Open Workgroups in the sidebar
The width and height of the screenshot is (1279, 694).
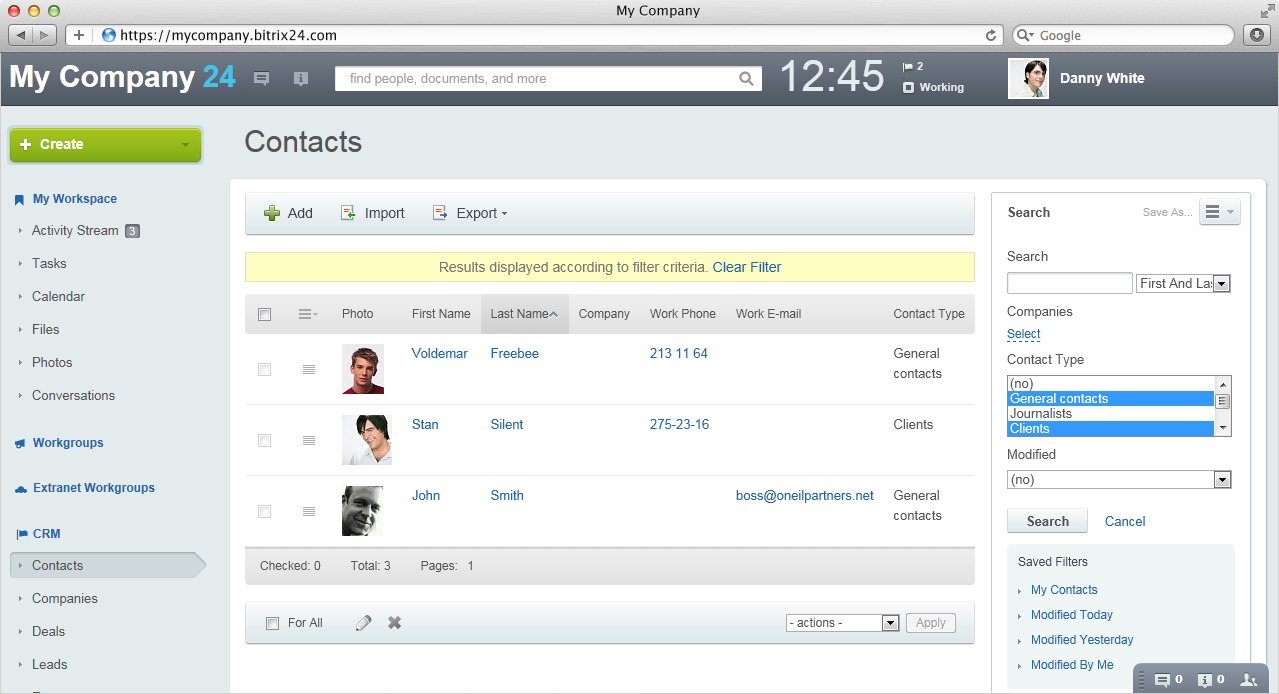68,443
